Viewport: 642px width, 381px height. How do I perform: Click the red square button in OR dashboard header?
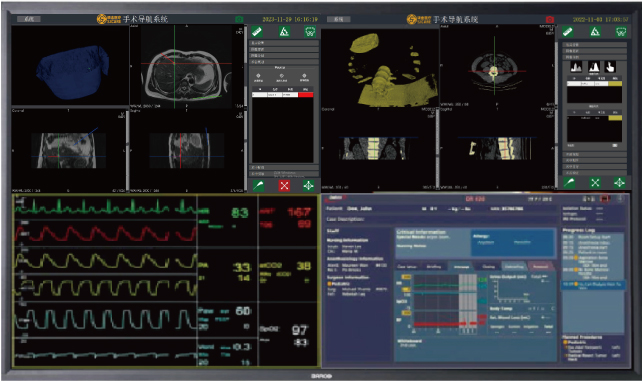tap(604, 199)
